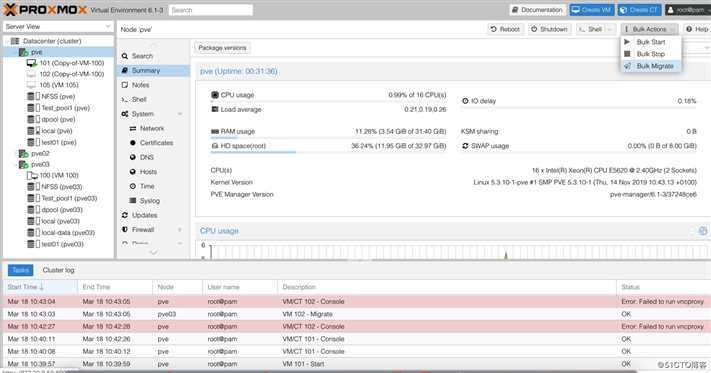Click Help button
The width and height of the screenshot is (711, 373).
tap(697, 29)
